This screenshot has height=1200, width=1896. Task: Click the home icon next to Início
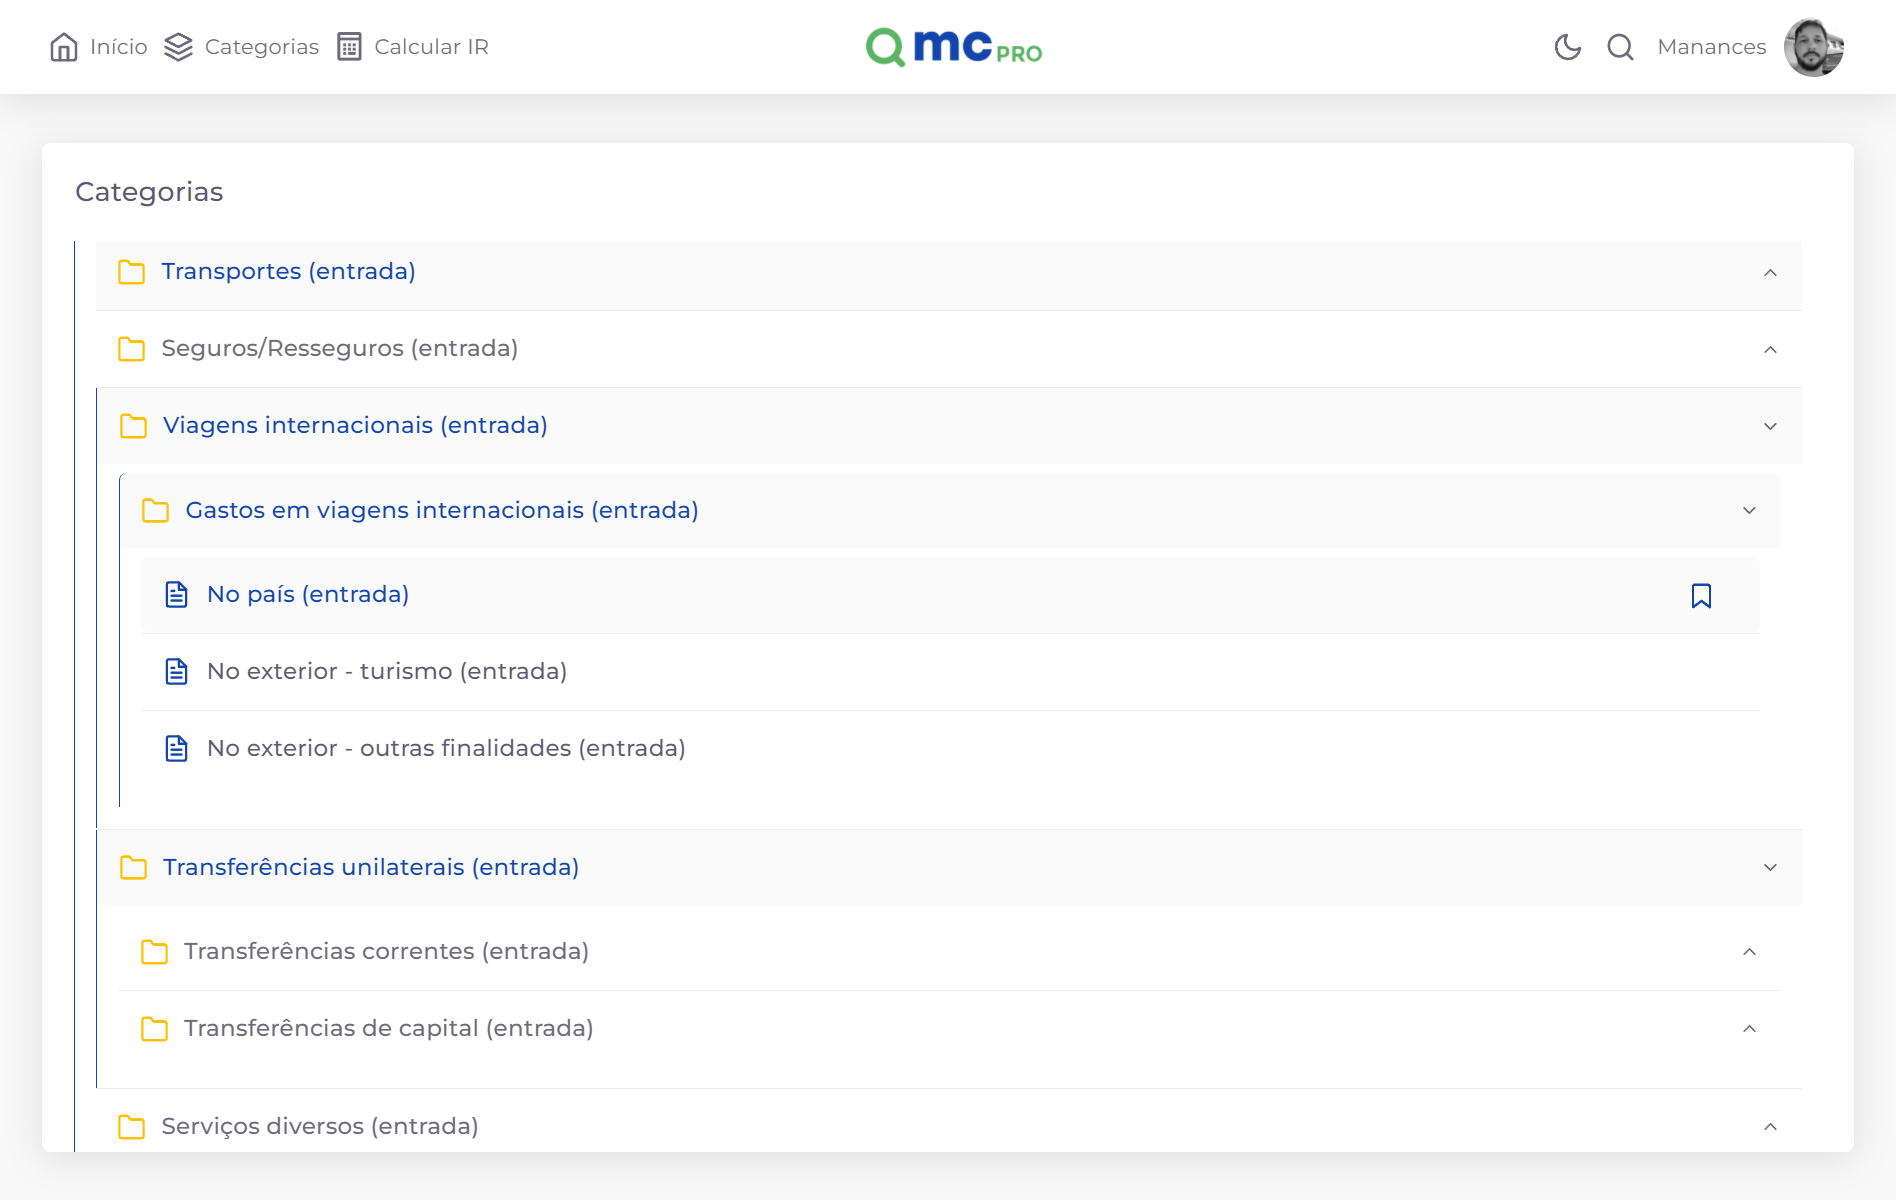click(64, 47)
